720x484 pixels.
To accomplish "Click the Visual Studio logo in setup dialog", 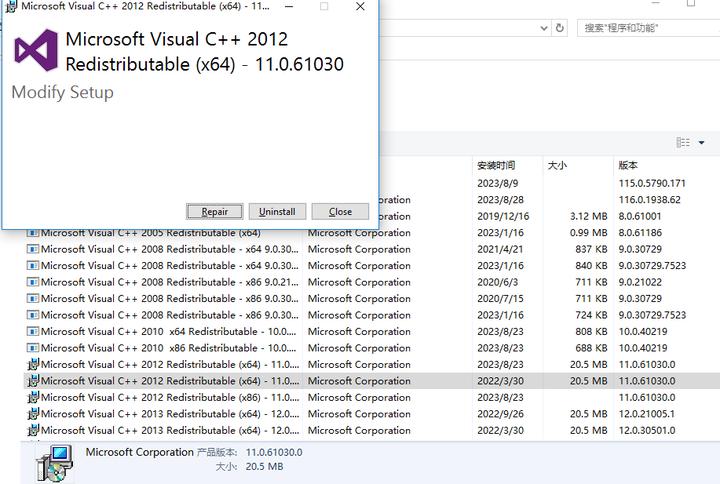I will coord(36,50).
